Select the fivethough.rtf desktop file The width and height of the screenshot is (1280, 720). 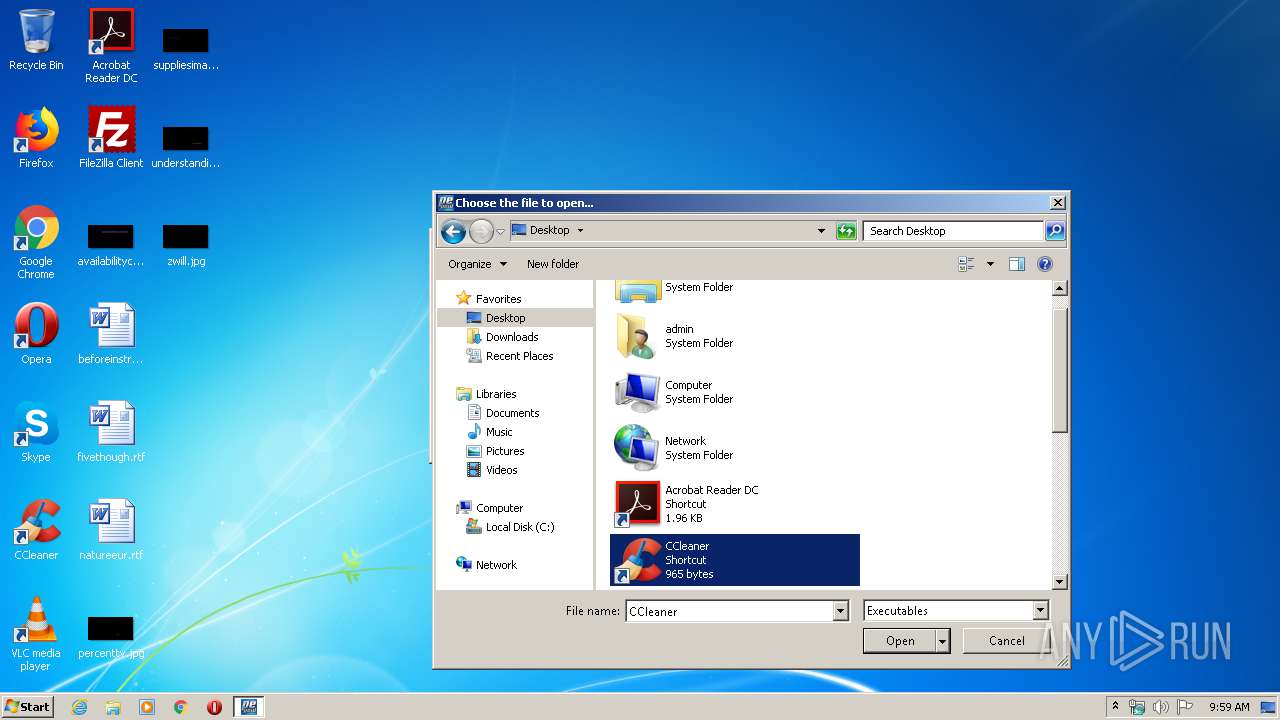111,432
